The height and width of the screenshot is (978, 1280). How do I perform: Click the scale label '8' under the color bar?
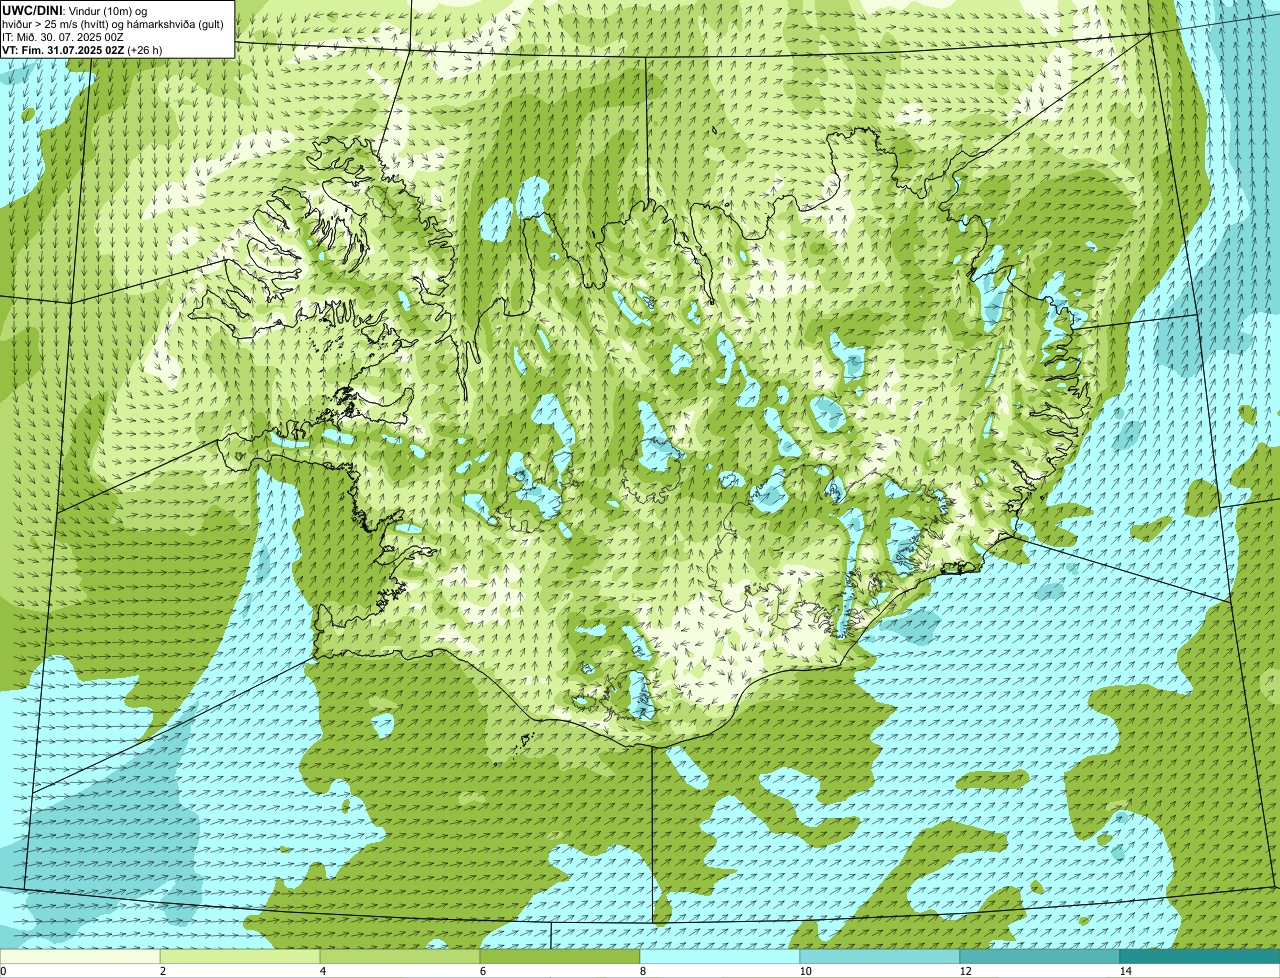click(x=642, y=971)
